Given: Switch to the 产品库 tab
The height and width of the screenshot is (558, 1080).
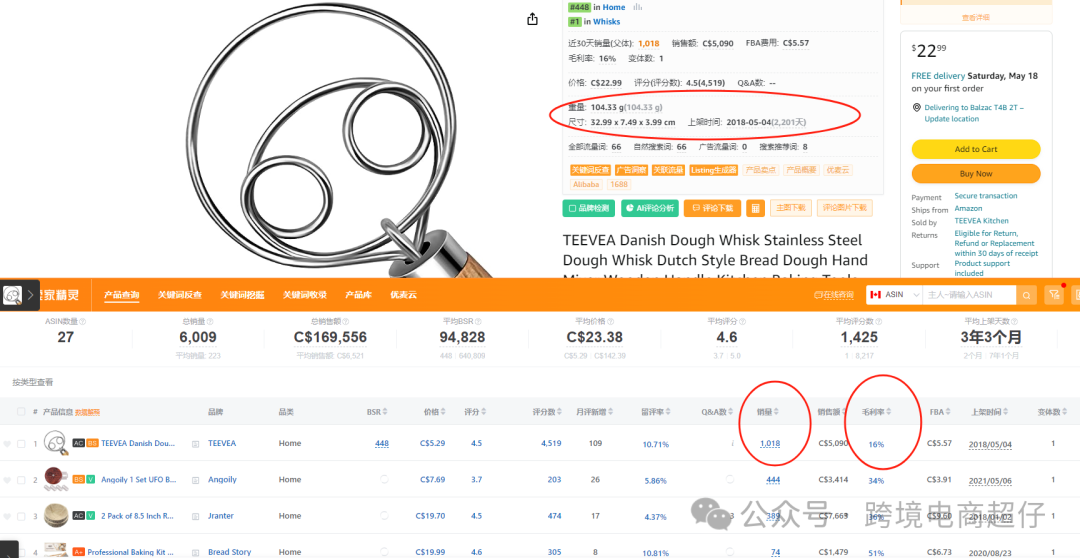Looking at the screenshot, I should click(358, 295).
